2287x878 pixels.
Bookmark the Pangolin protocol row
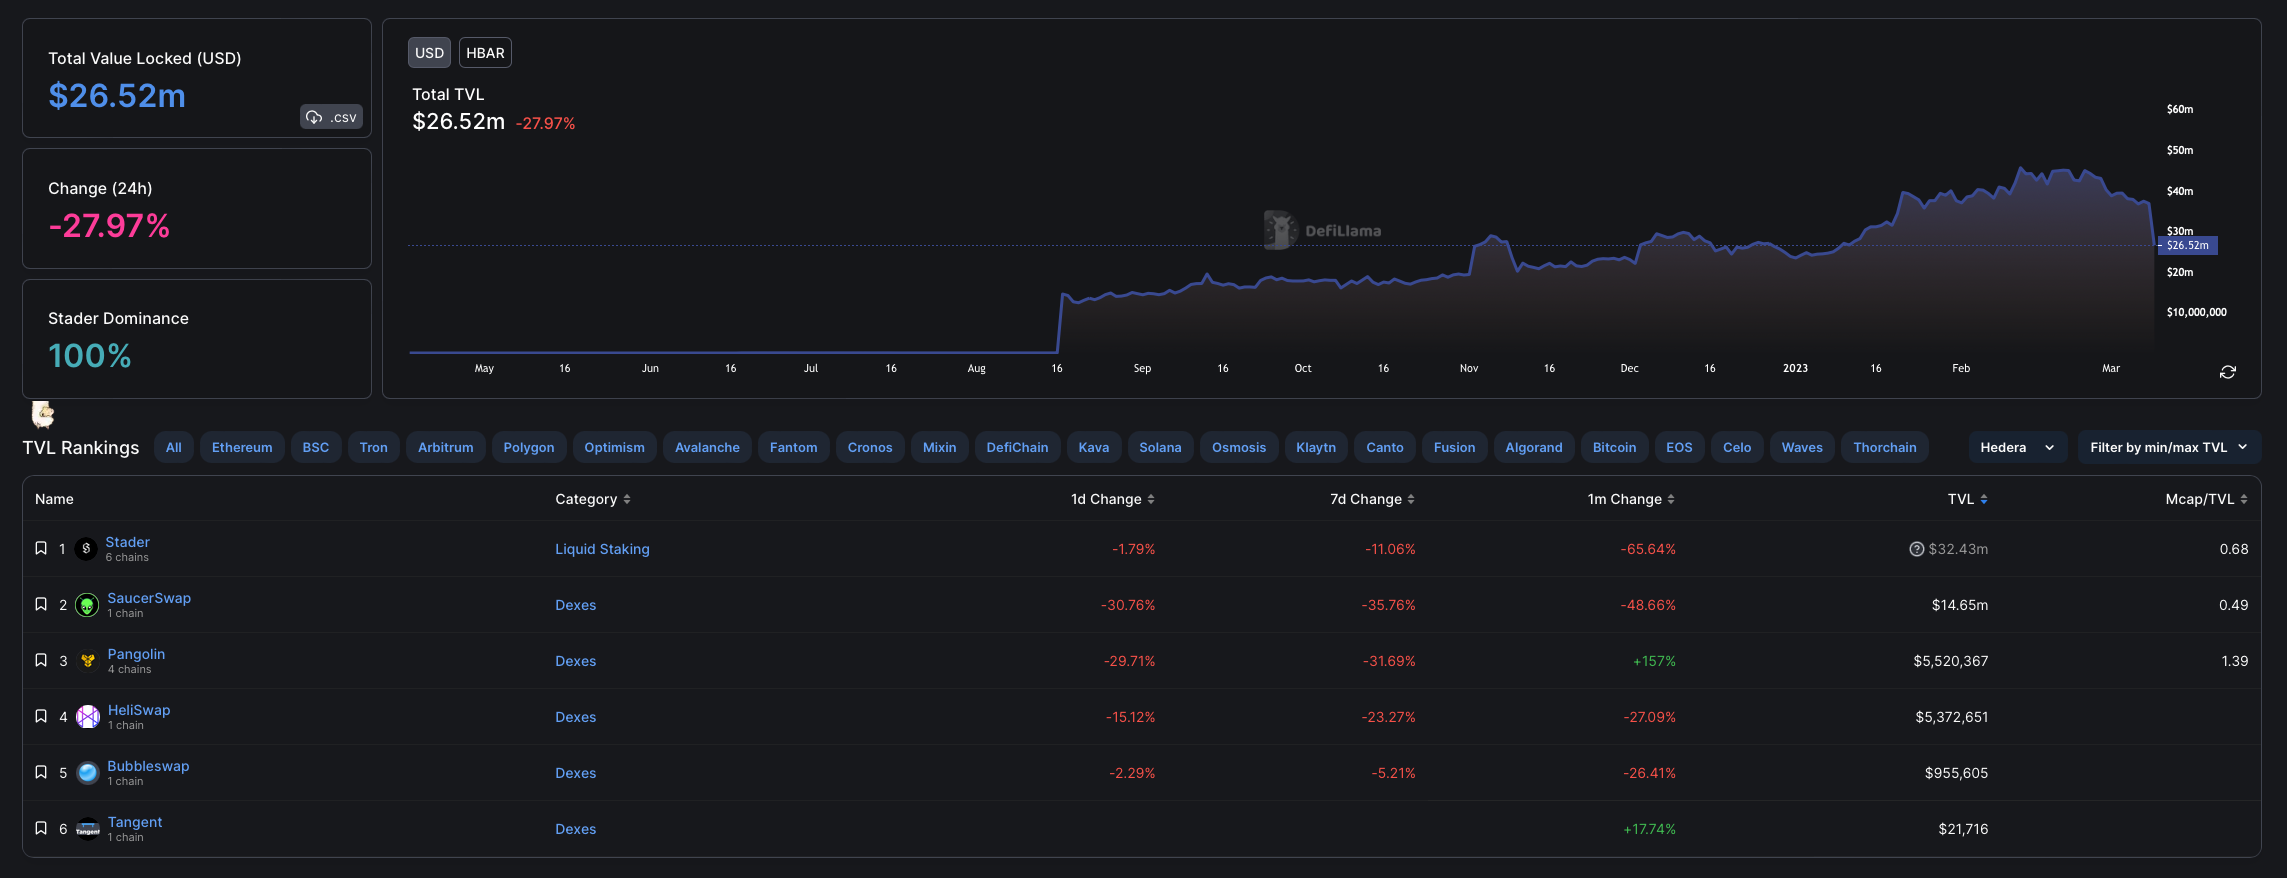41,660
